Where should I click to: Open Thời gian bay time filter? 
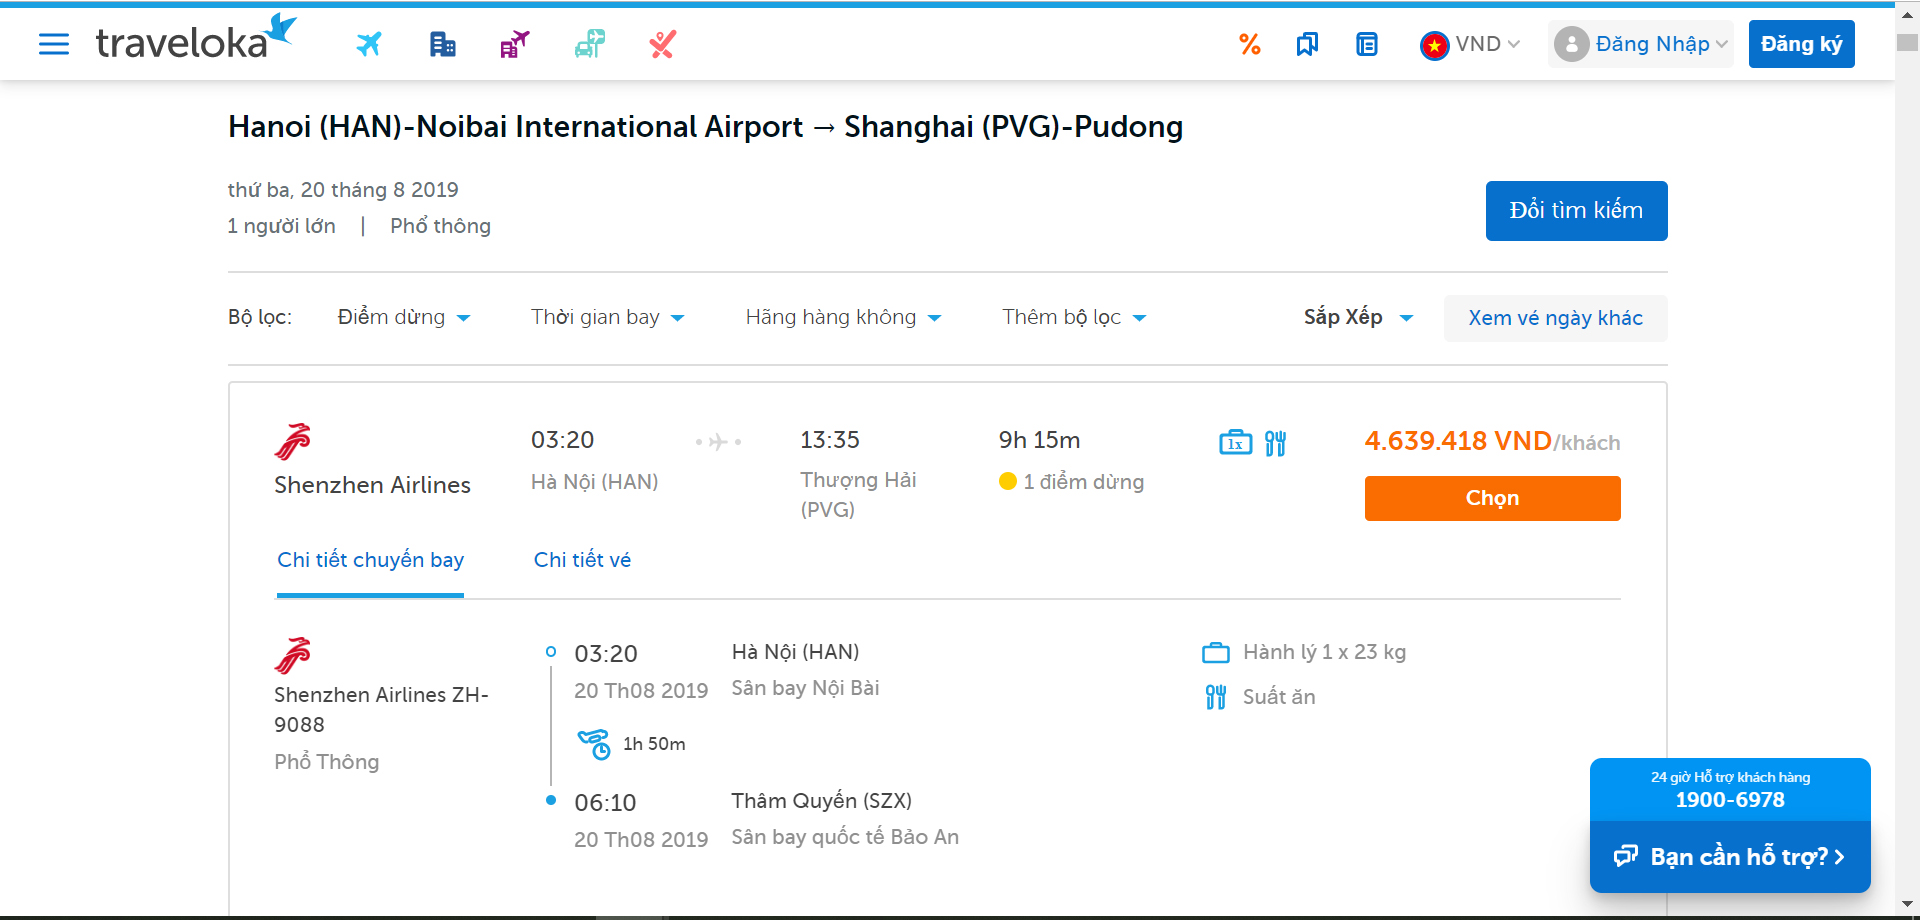[607, 317]
